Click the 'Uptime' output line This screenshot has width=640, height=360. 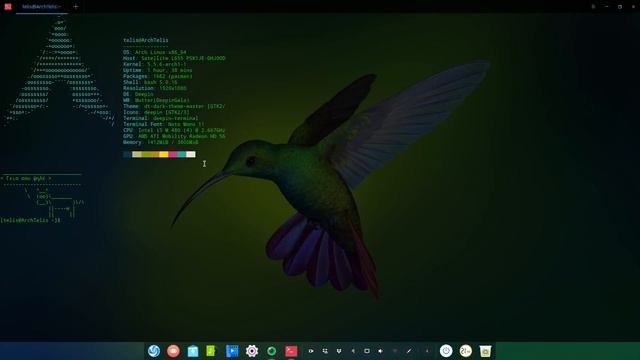point(158,70)
